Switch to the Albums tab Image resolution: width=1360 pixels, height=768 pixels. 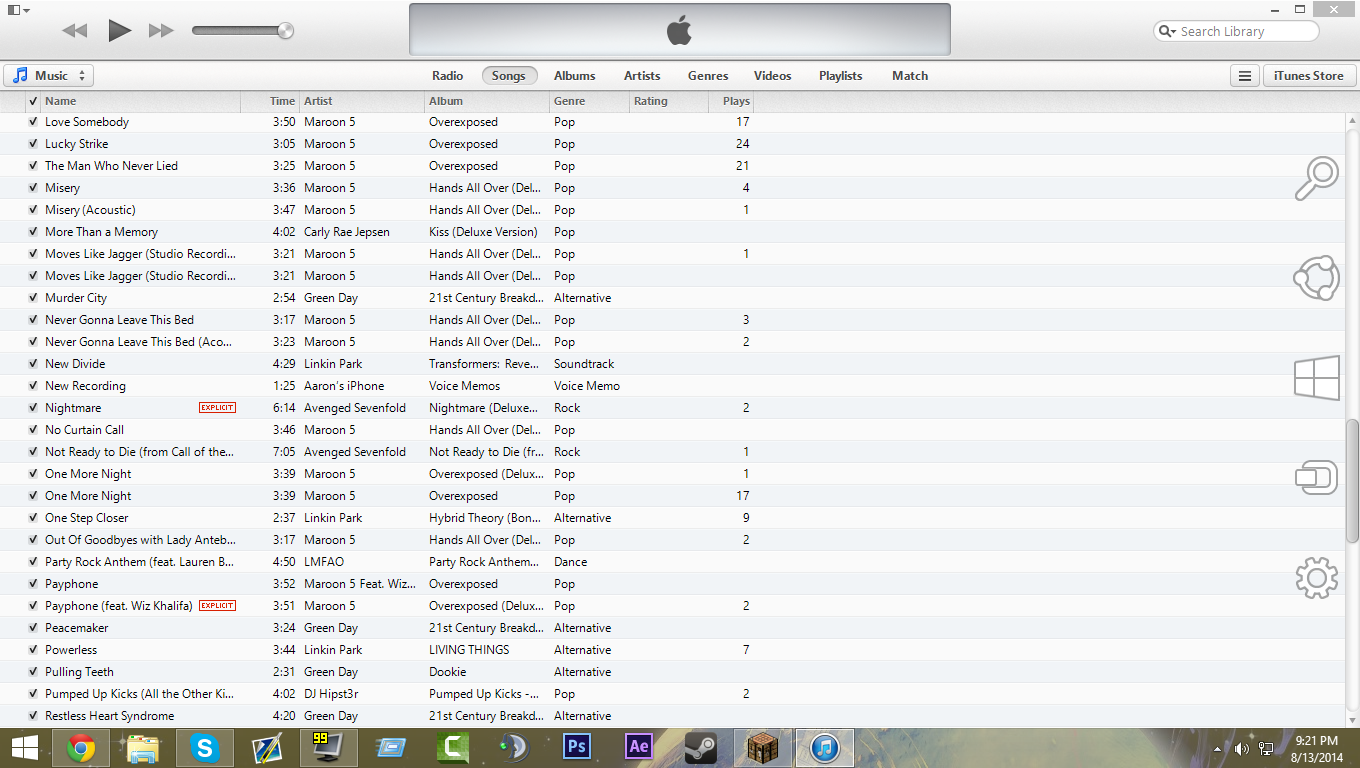pos(575,76)
